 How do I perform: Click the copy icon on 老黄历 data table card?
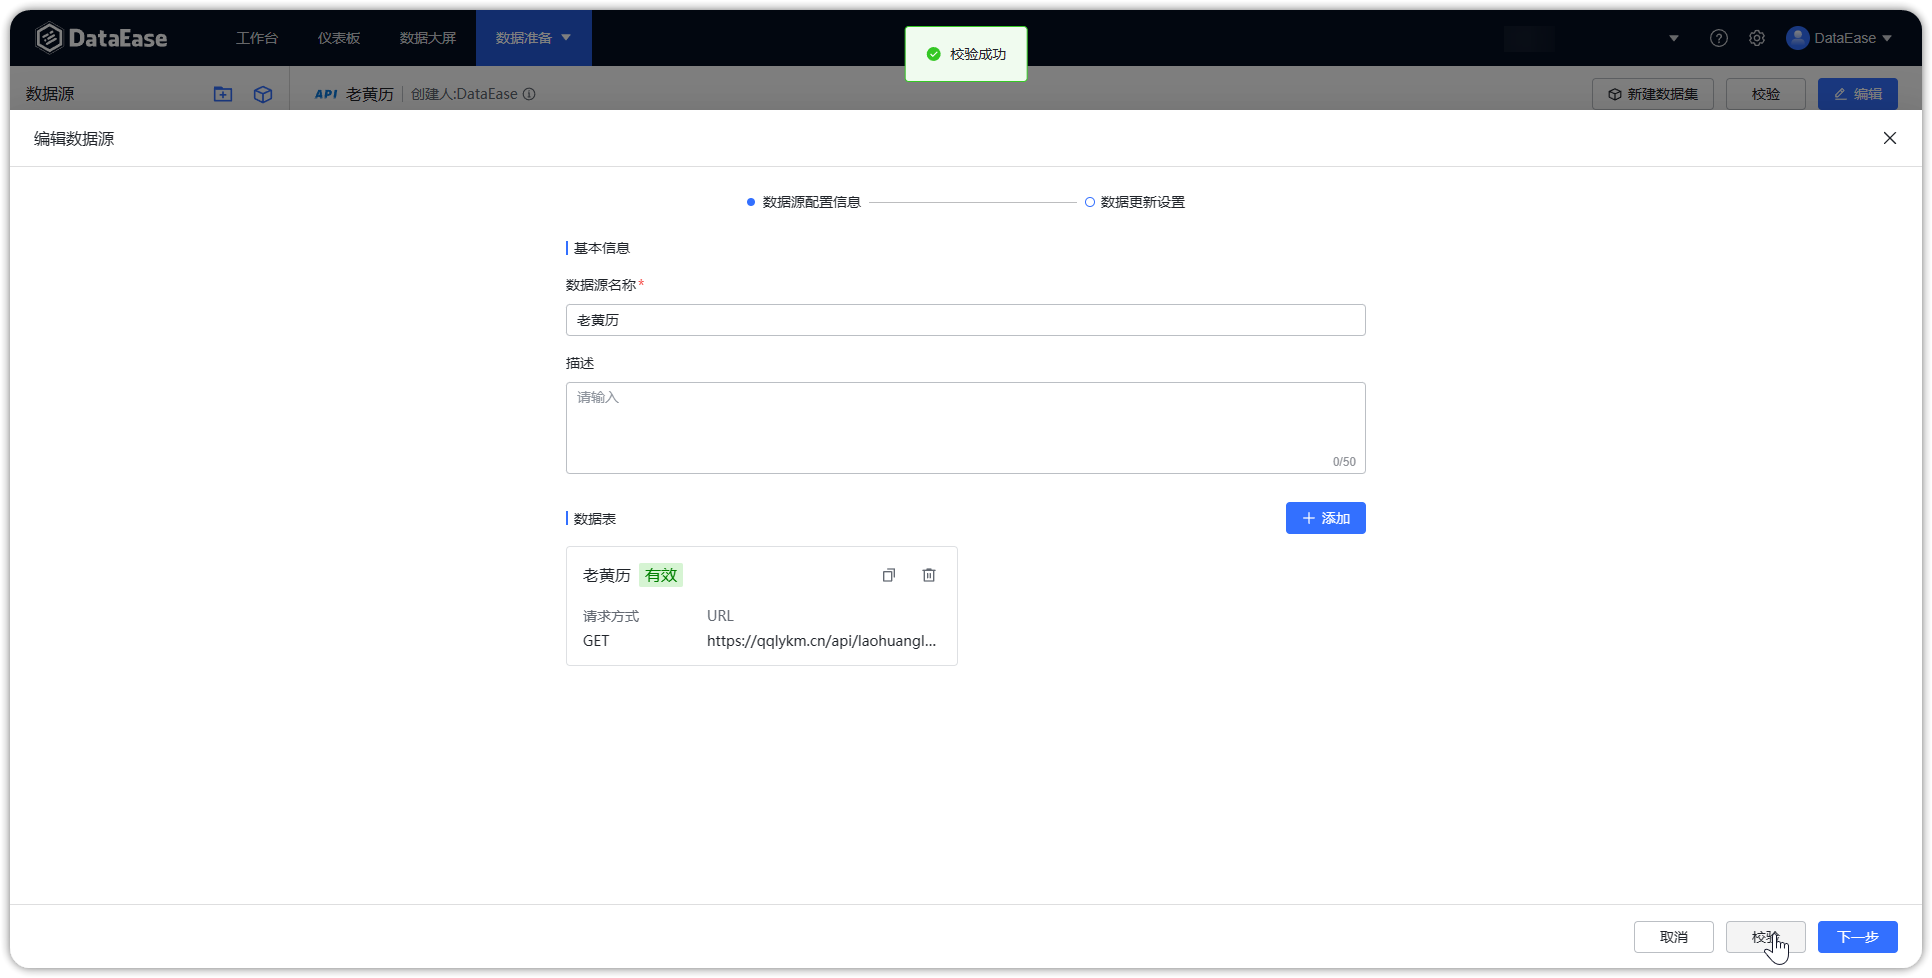coord(888,575)
